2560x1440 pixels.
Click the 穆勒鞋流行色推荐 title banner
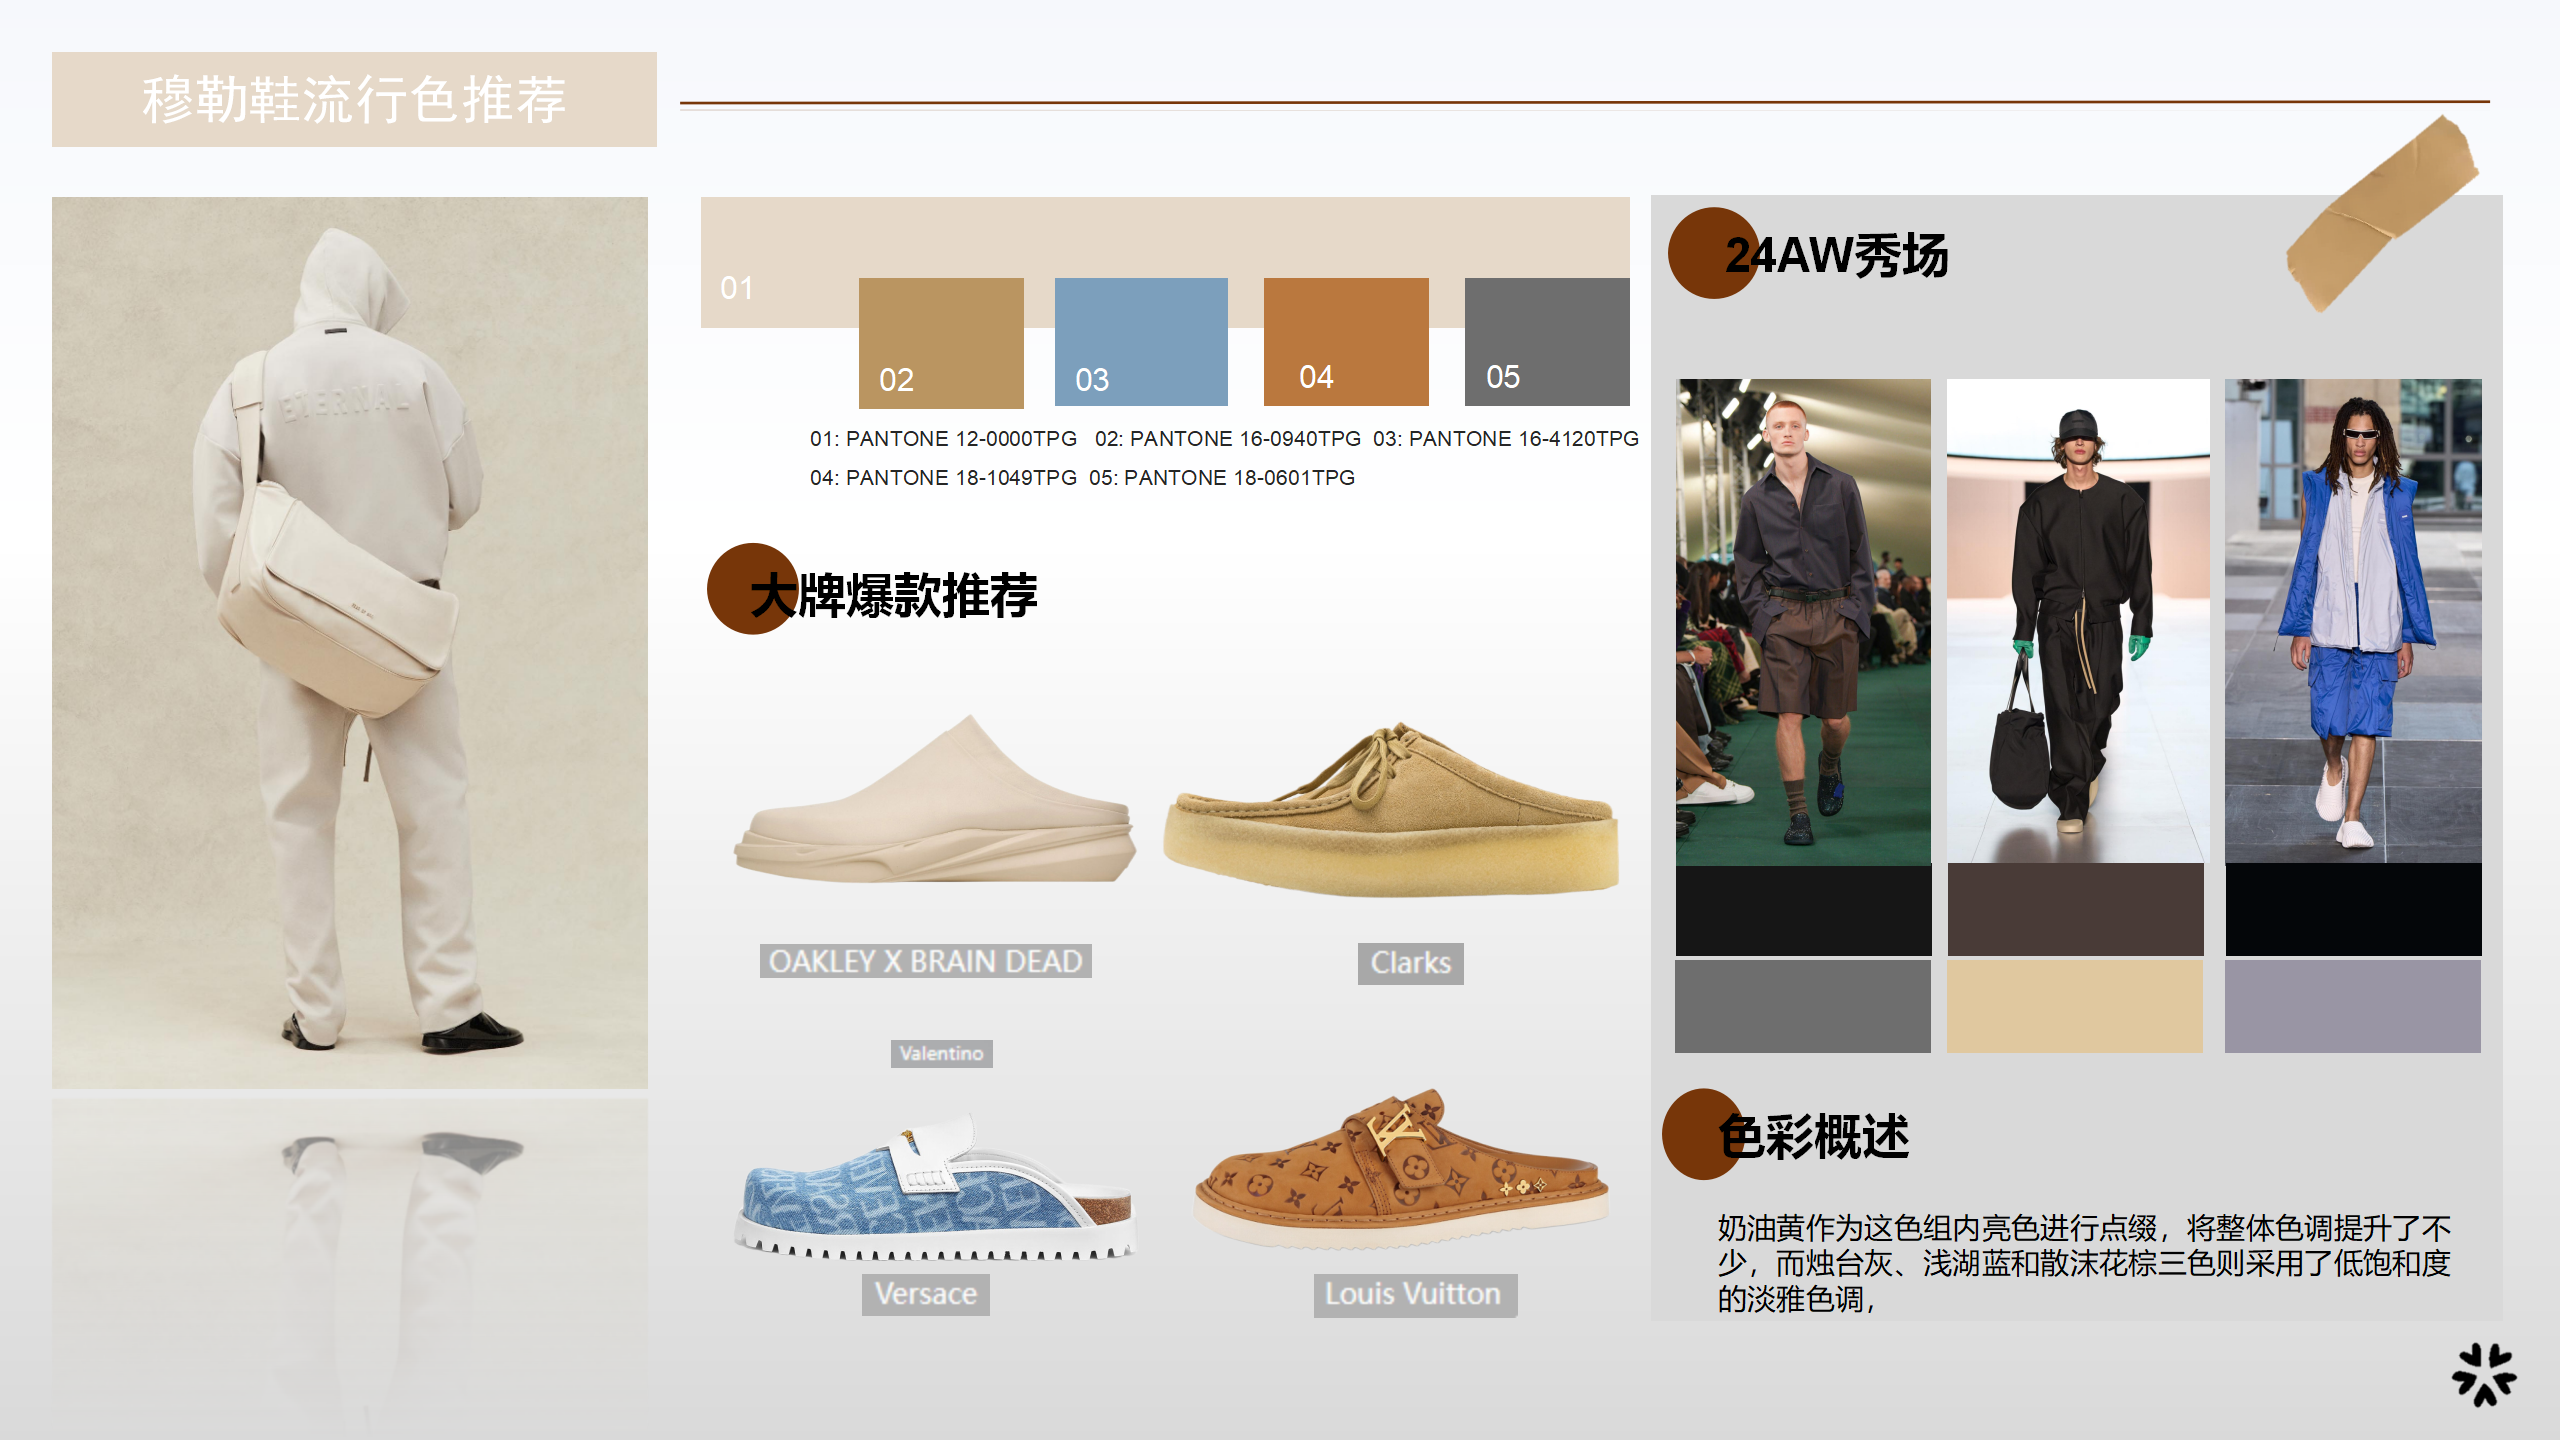354,100
